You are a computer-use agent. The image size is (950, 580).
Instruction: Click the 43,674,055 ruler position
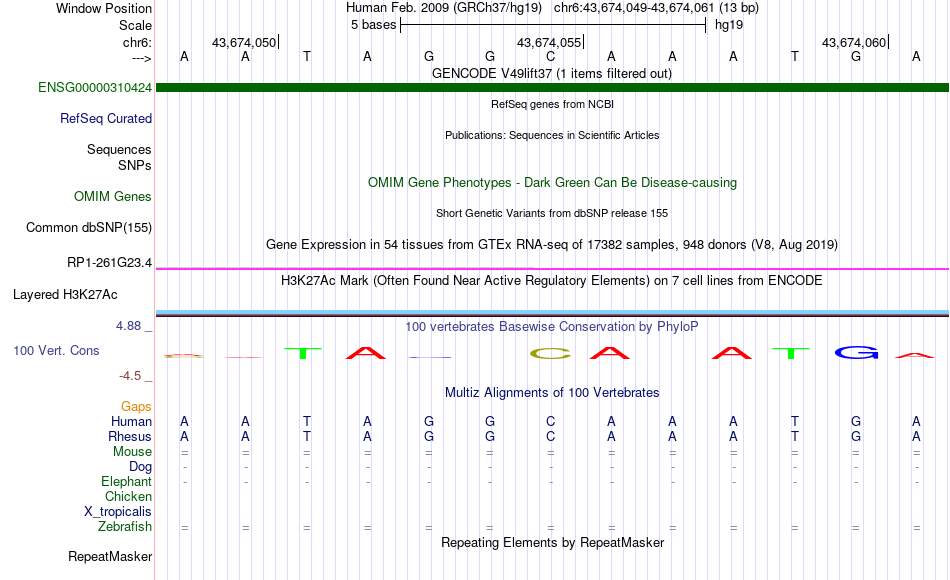point(549,42)
